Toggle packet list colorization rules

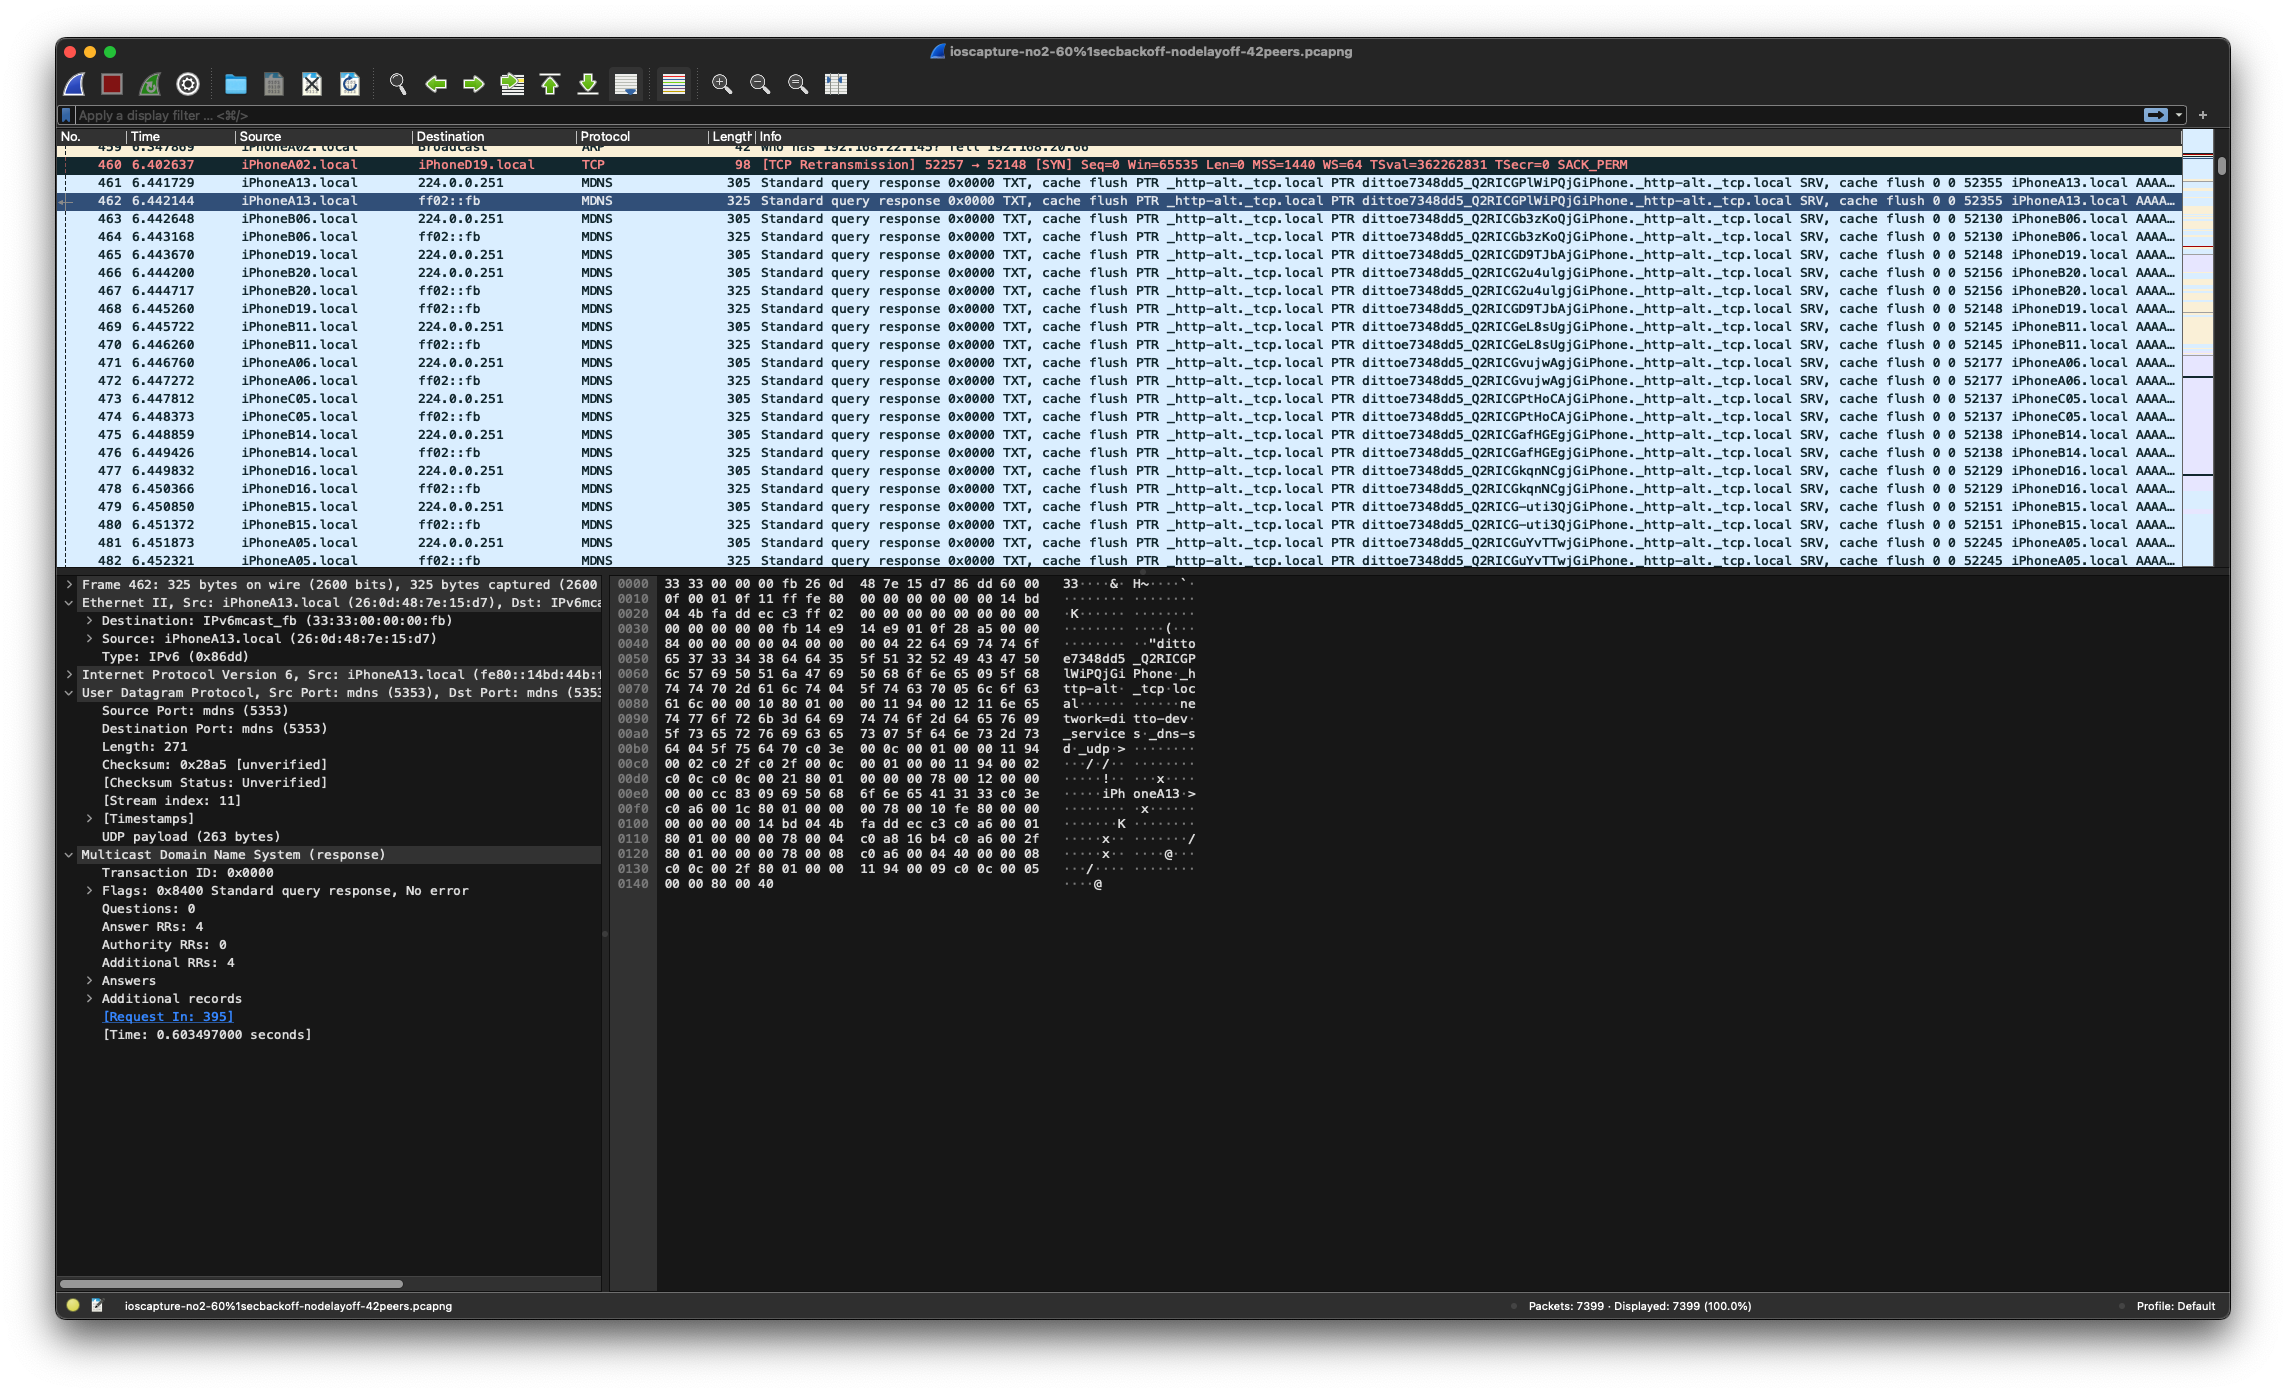click(674, 84)
